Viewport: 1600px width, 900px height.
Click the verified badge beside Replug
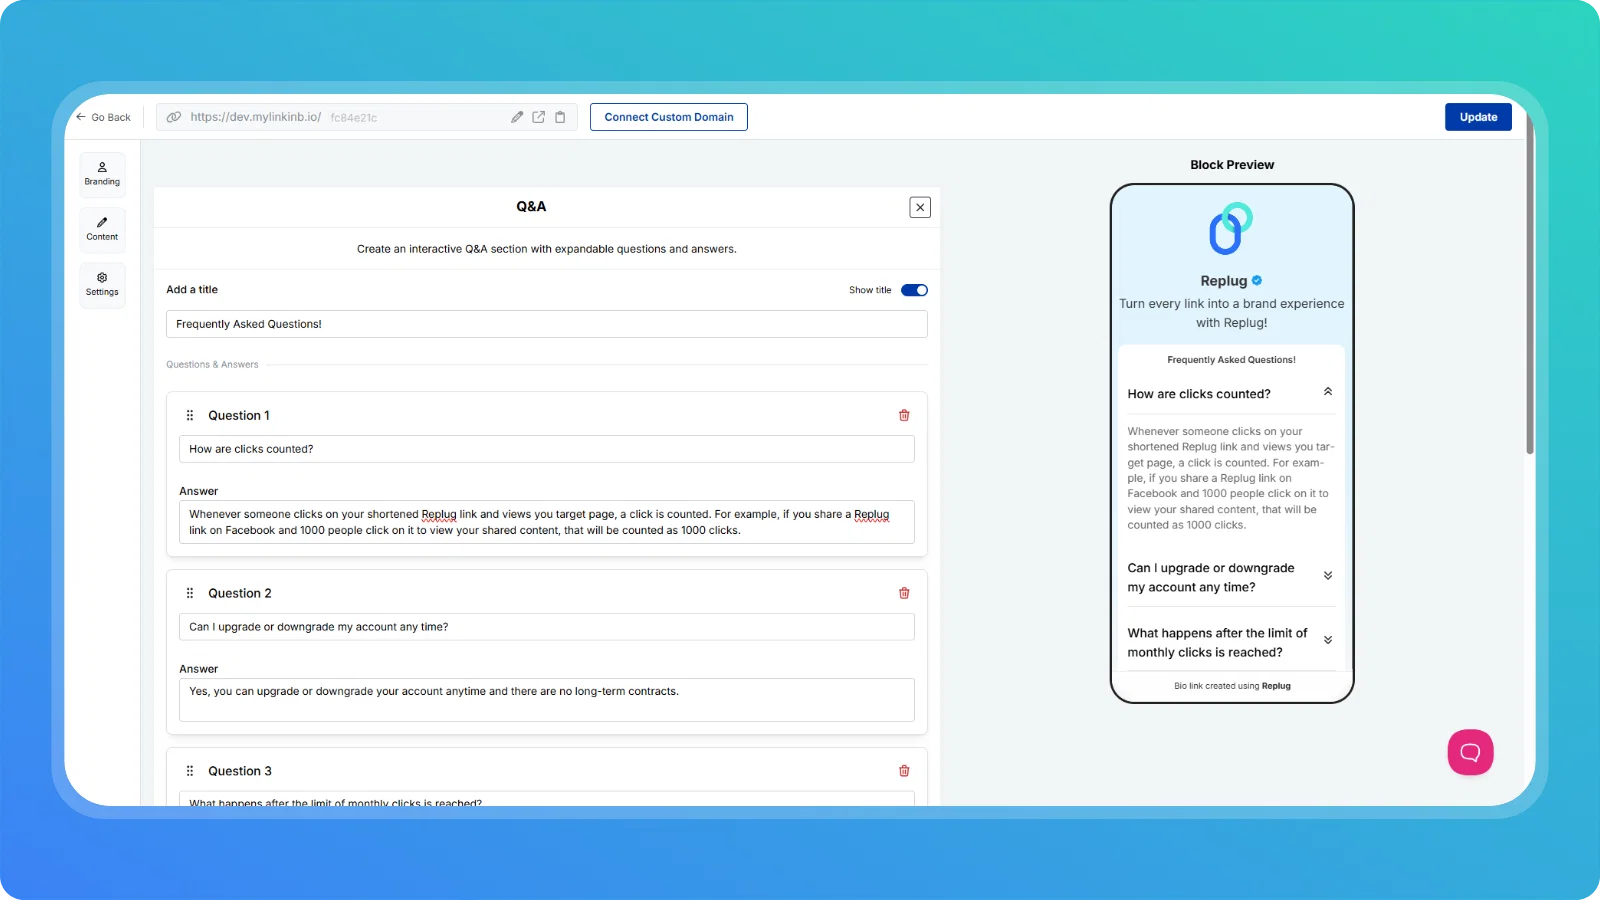(1257, 281)
